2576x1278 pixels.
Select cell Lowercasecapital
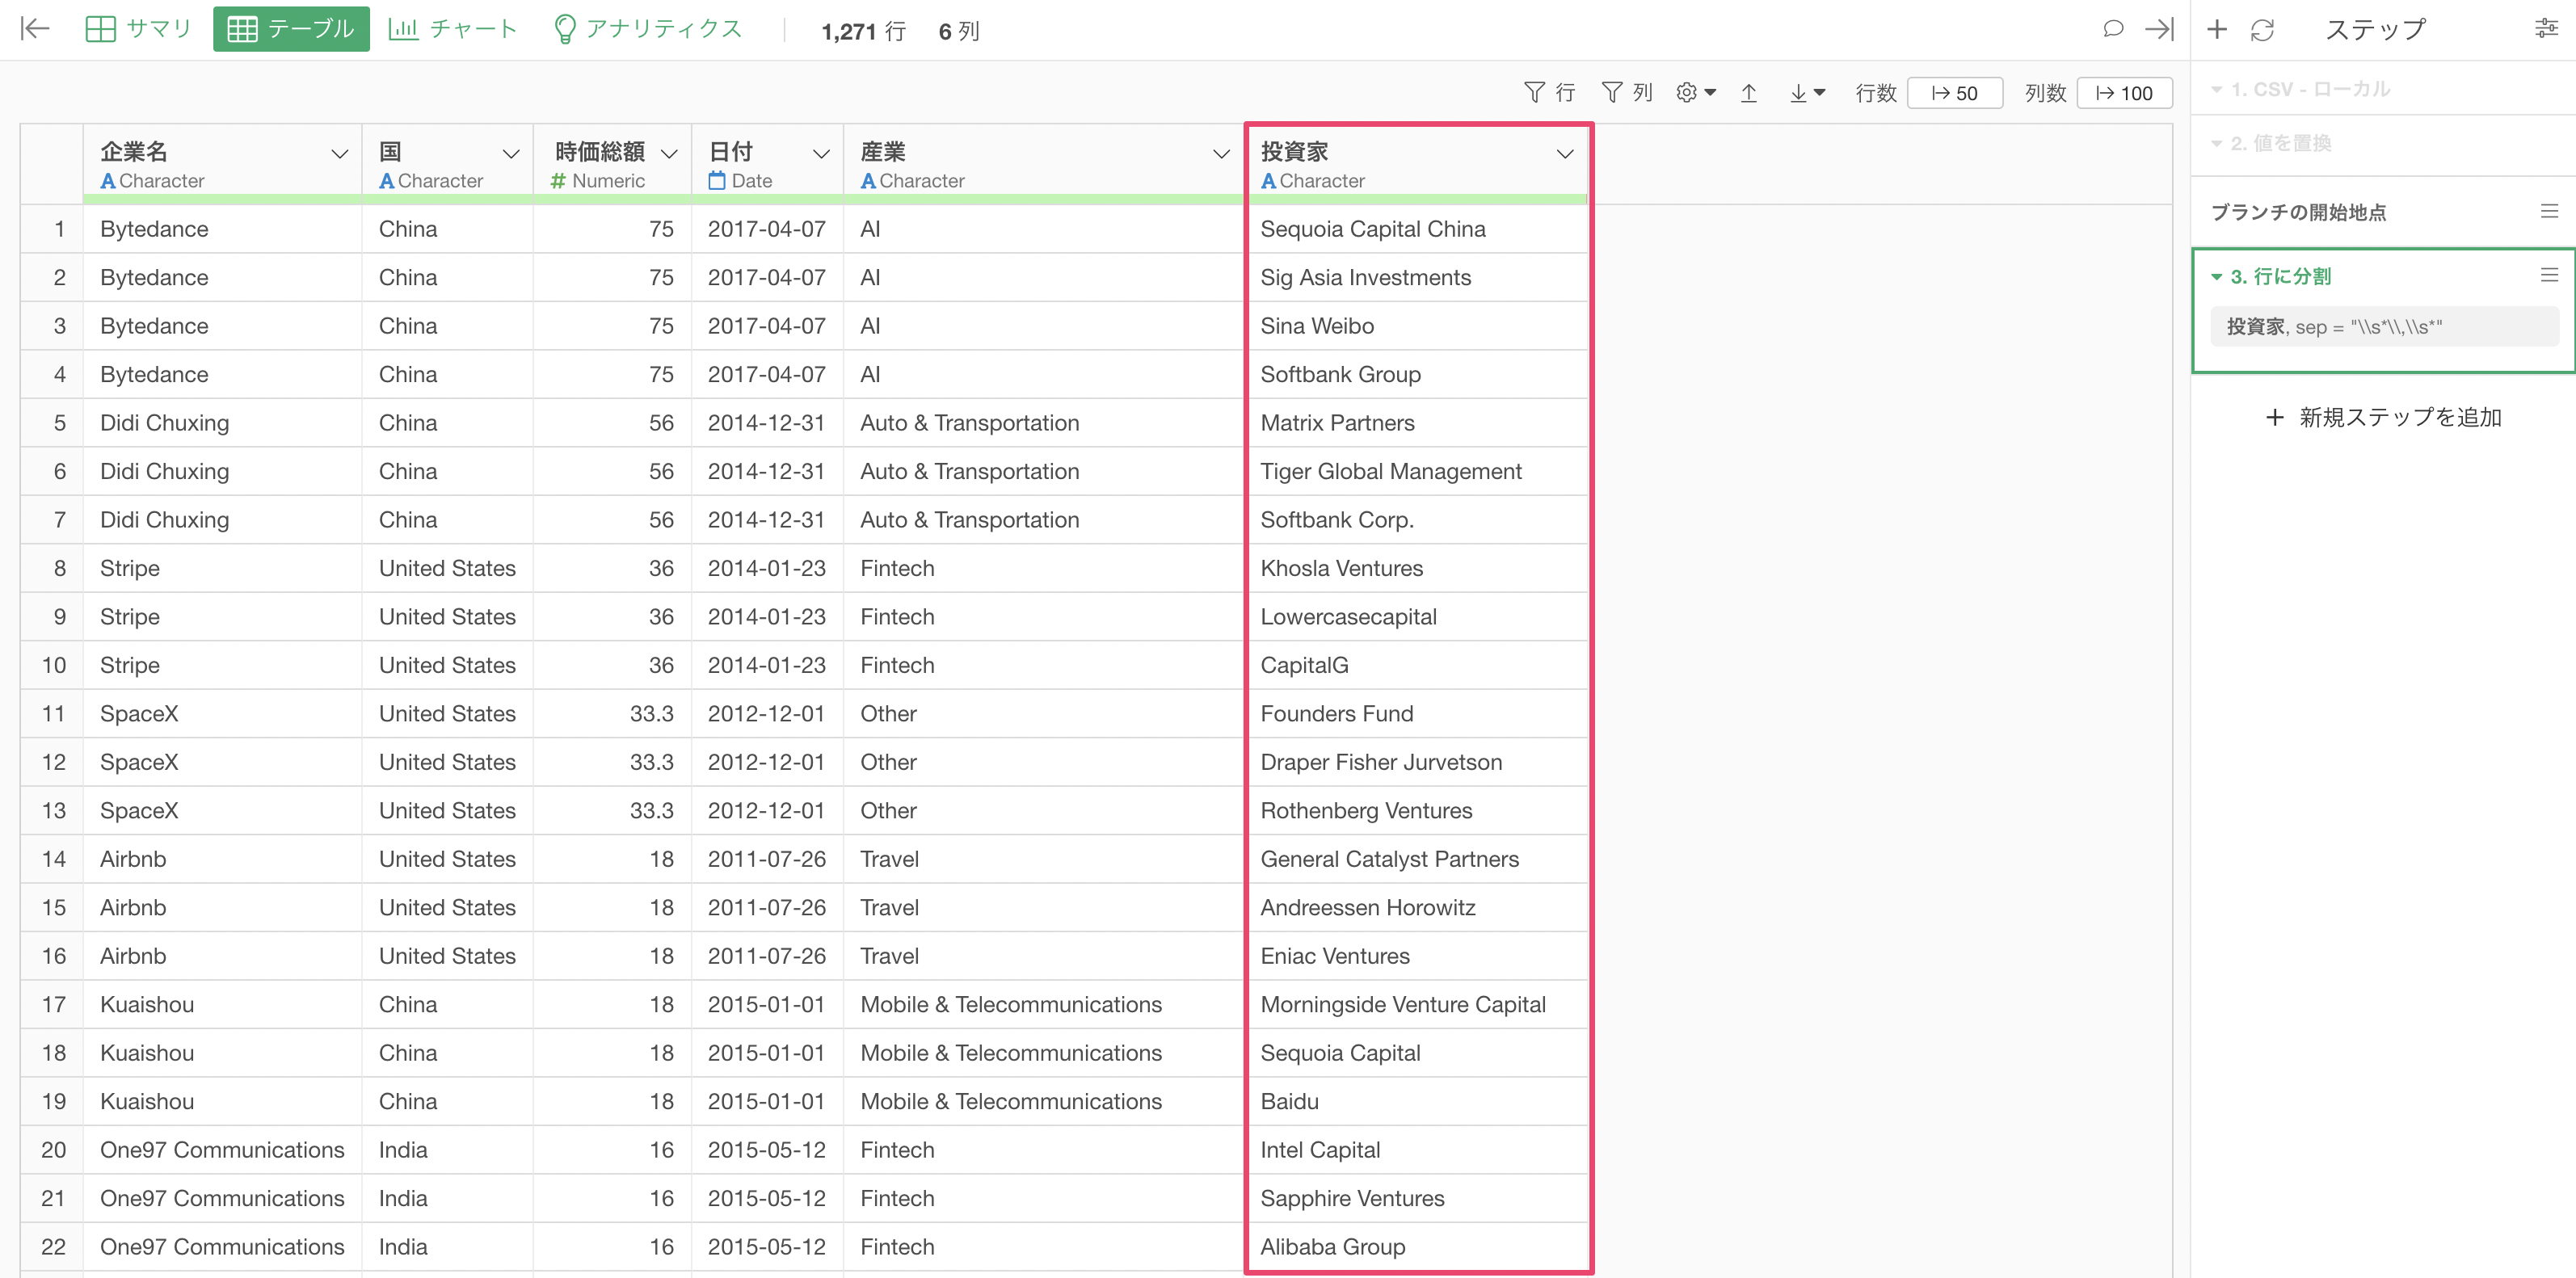tap(1417, 617)
